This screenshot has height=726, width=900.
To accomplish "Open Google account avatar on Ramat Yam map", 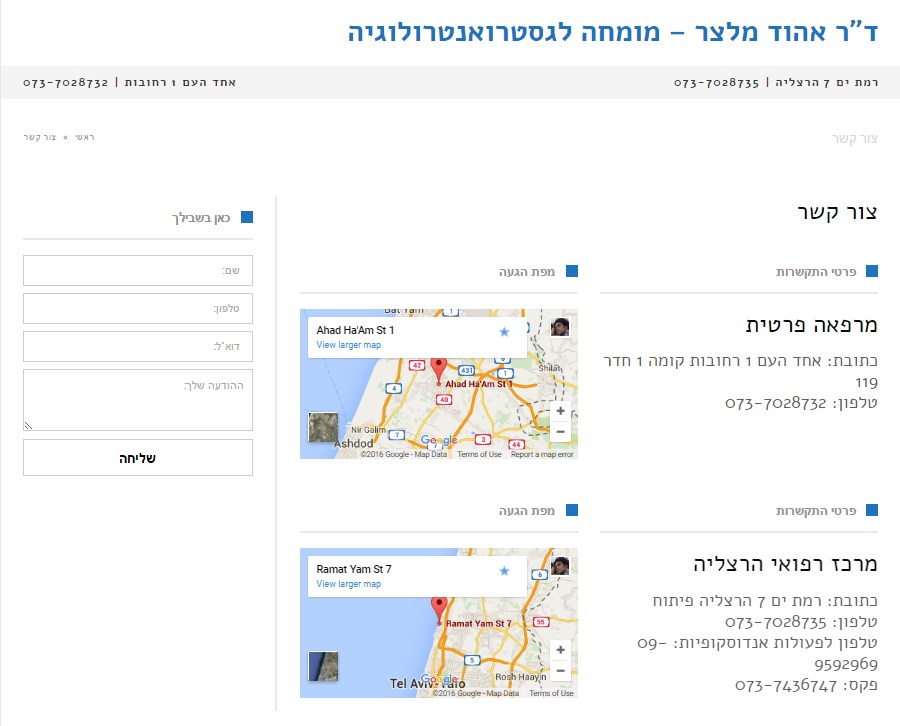I will [560, 566].
